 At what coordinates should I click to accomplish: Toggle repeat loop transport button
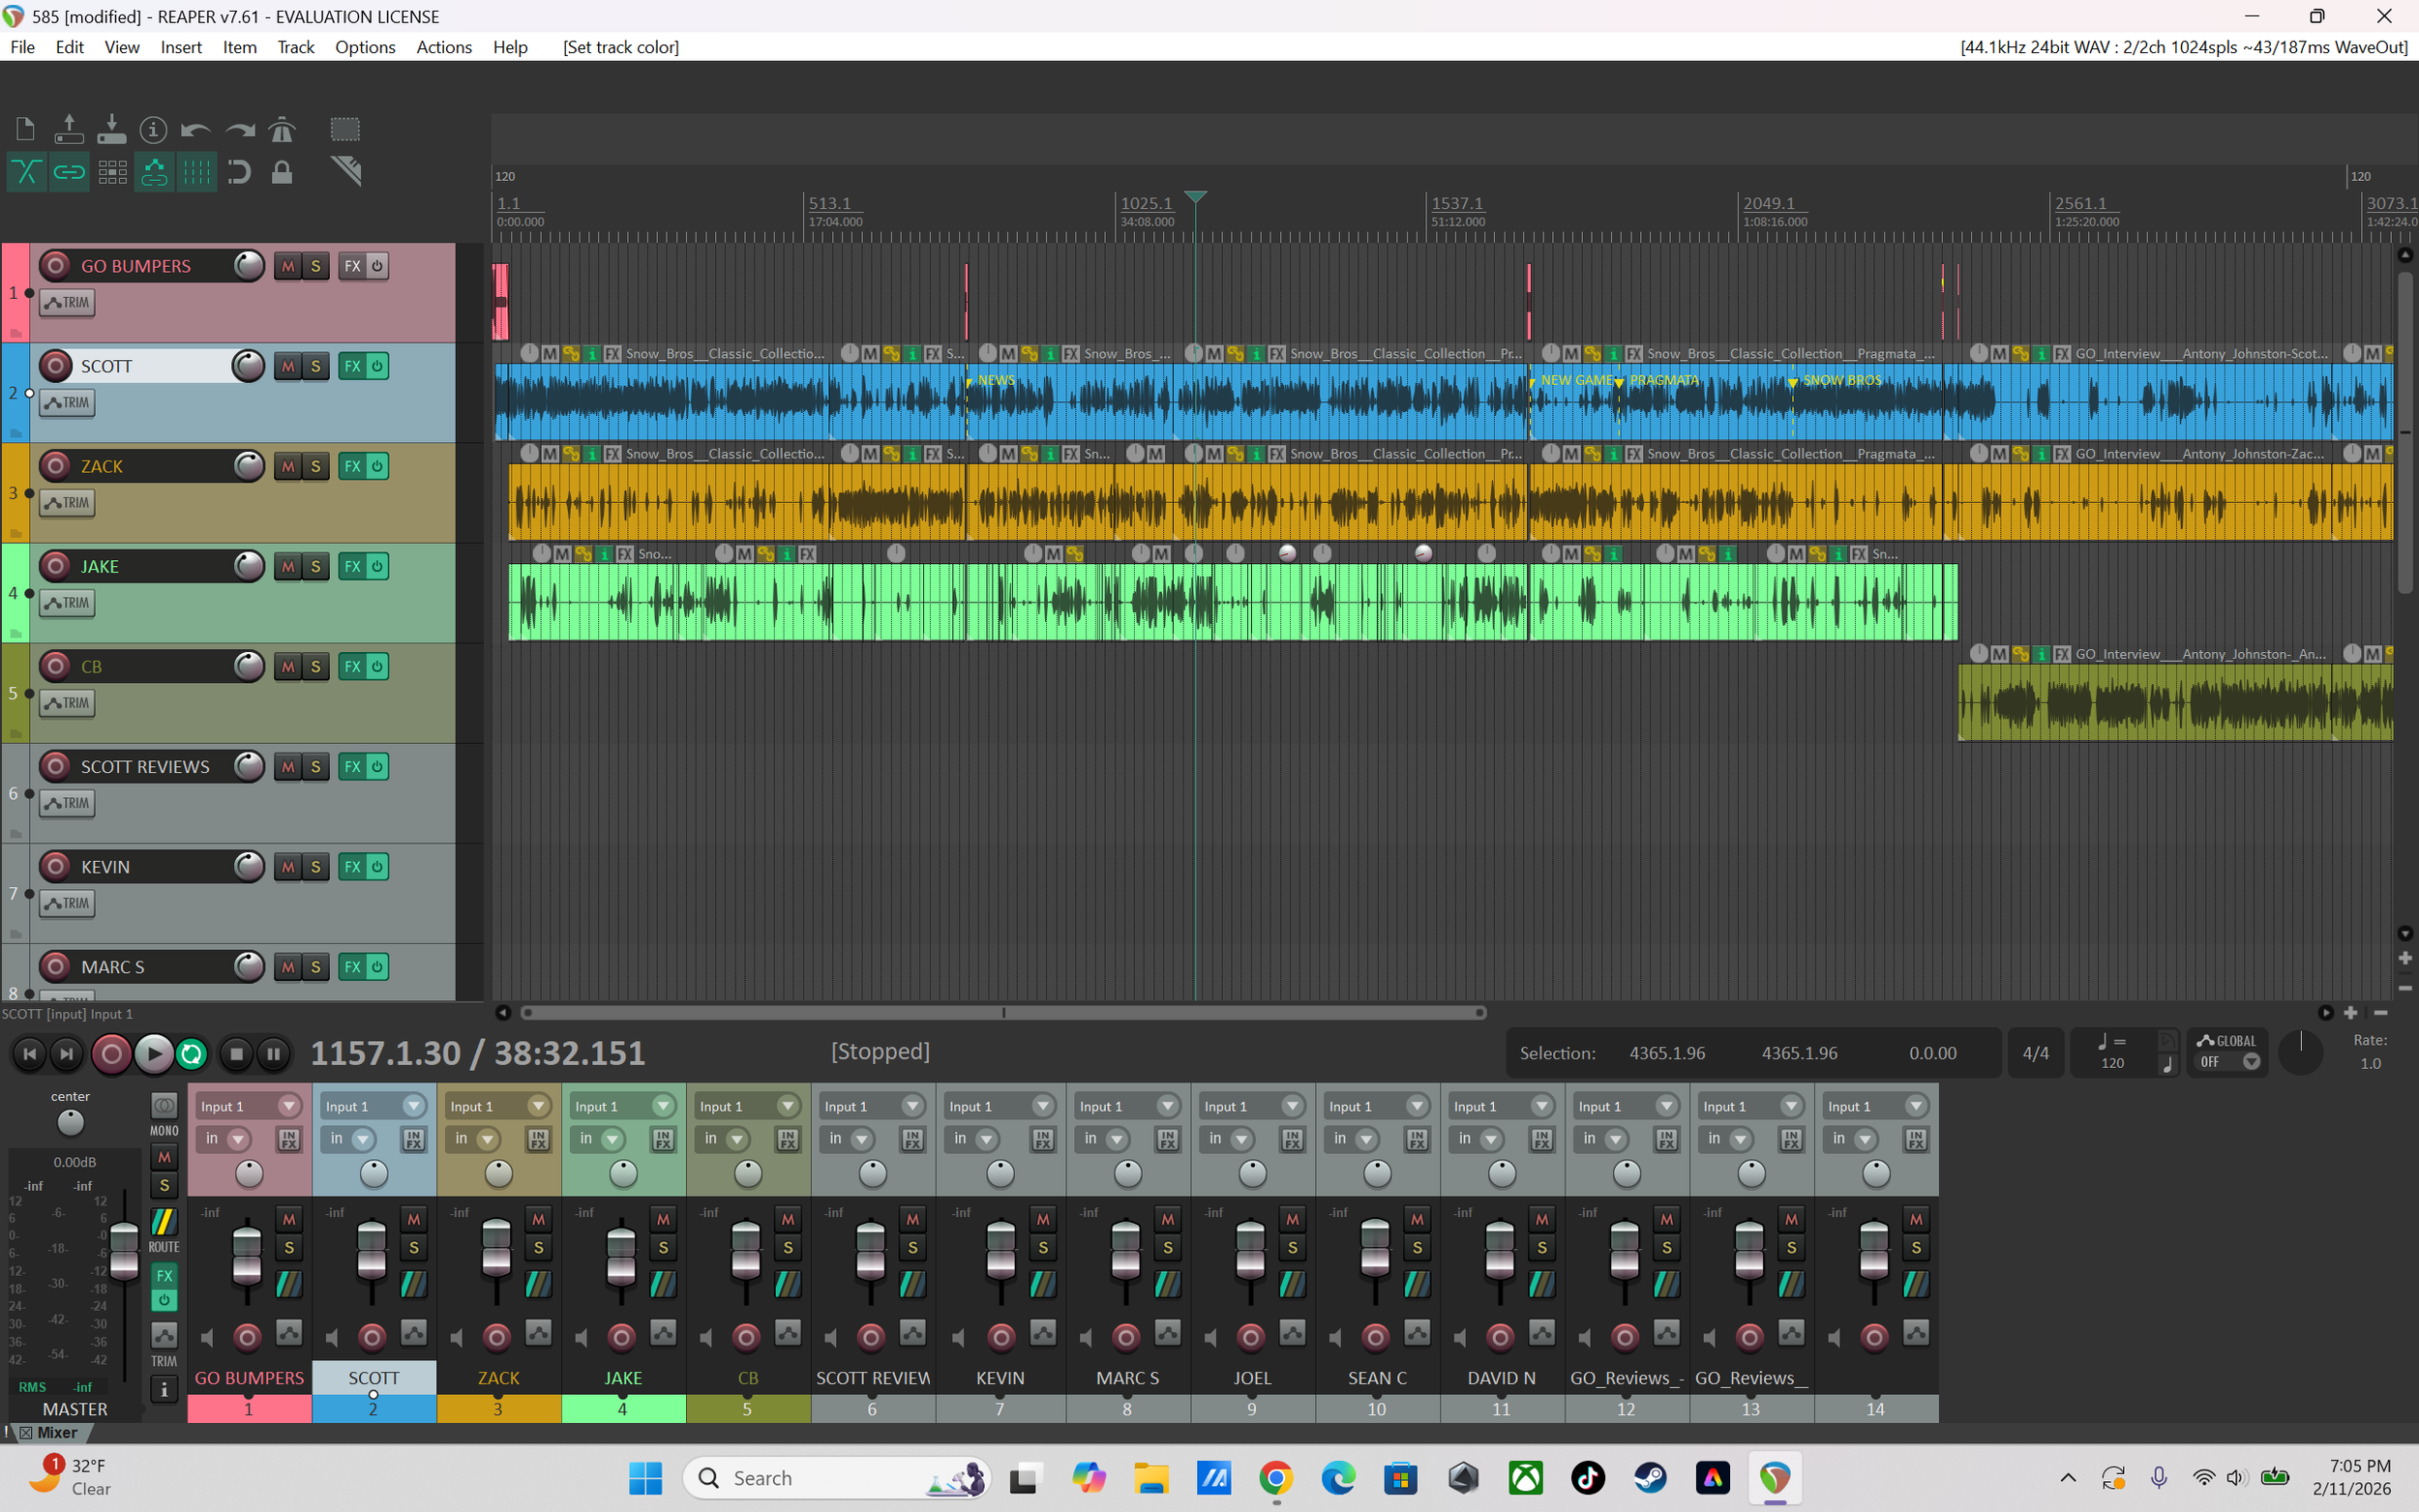pyautogui.click(x=191, y=1054)
